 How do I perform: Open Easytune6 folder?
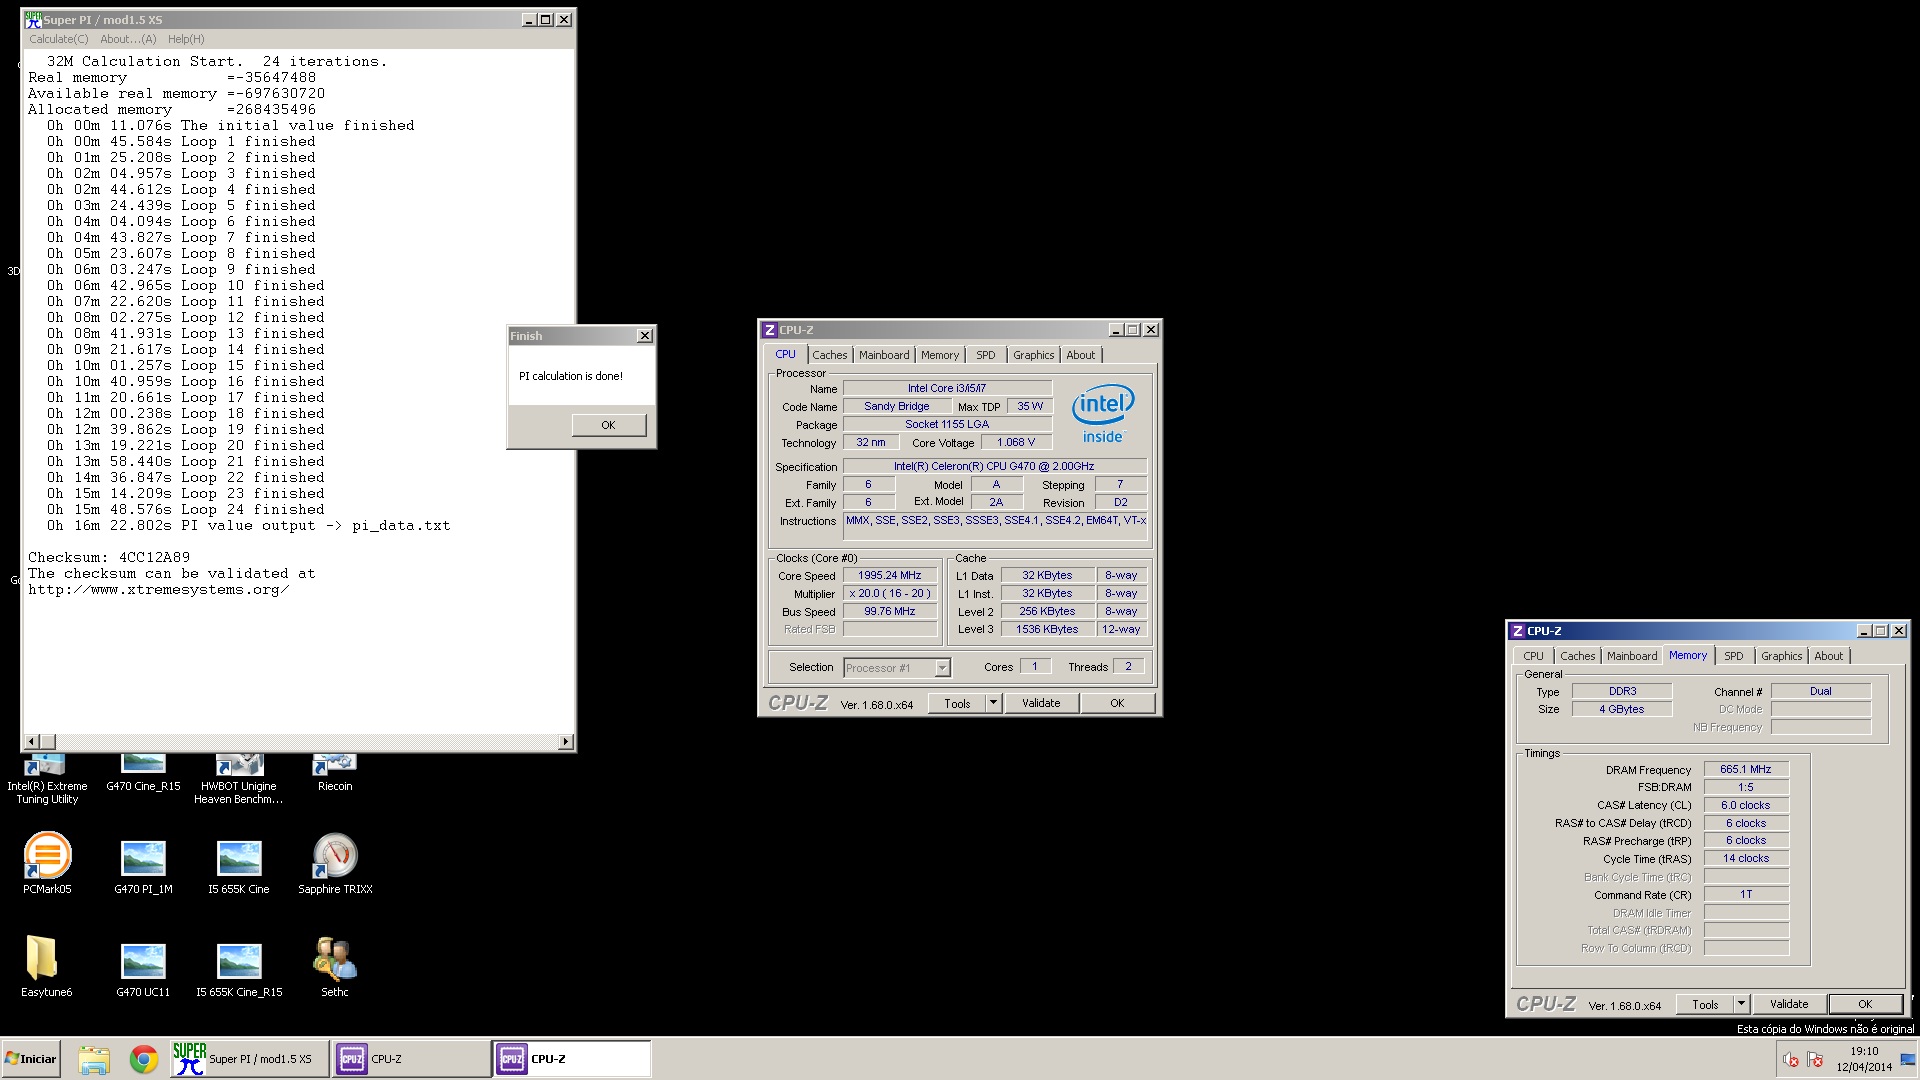47,967
